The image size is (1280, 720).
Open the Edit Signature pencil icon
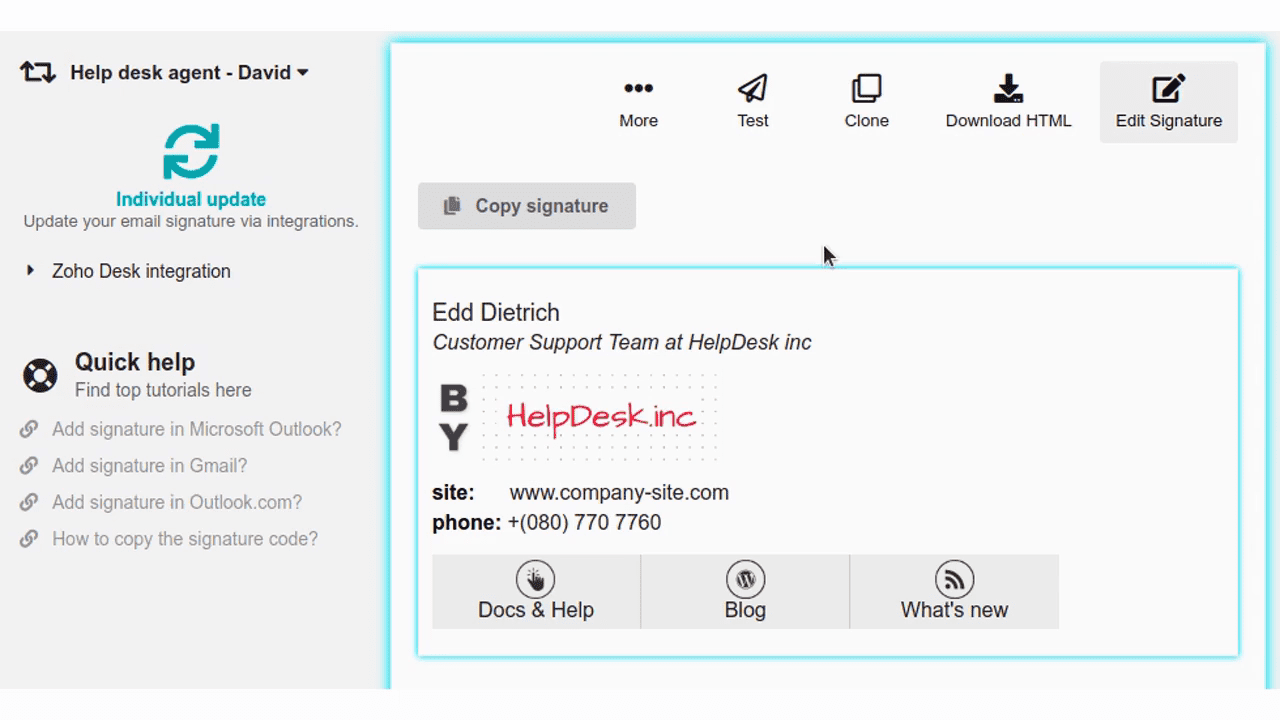1168,88
